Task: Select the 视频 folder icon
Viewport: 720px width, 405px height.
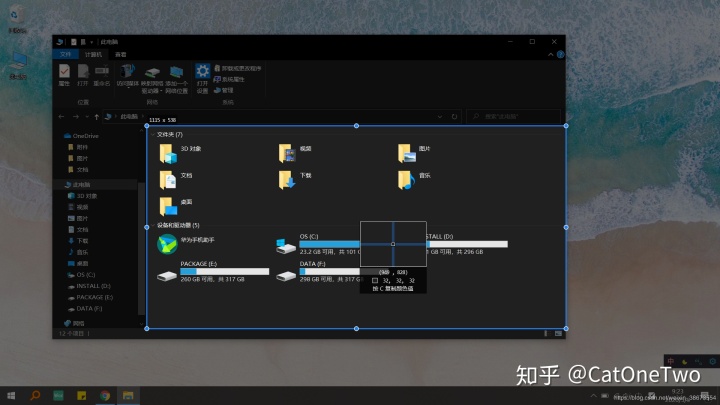Action: [x=287, y=153]
